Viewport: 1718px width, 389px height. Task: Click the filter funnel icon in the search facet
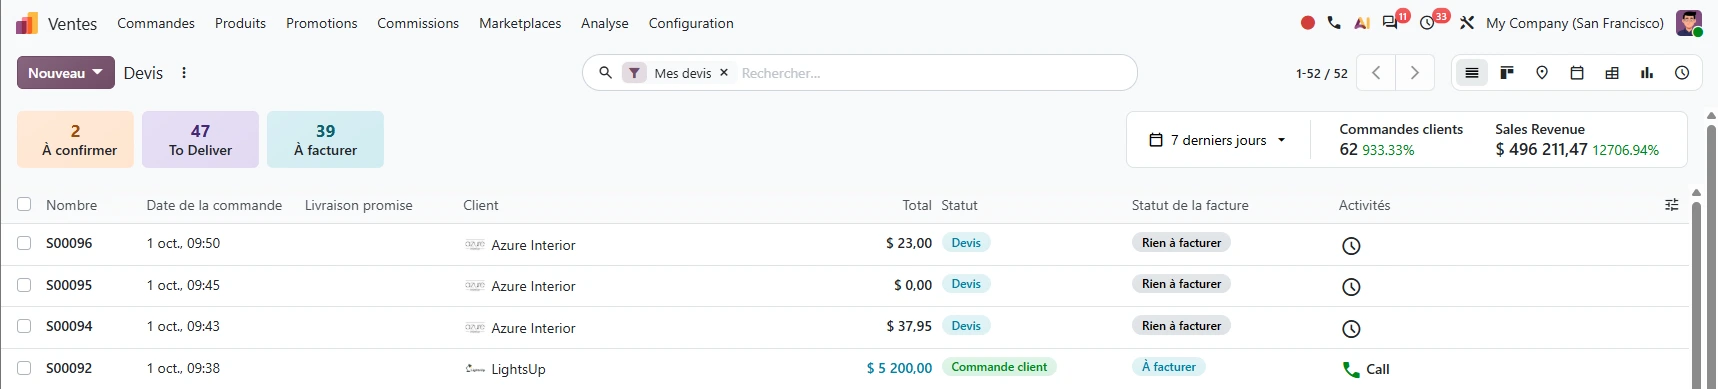[634, 73]
